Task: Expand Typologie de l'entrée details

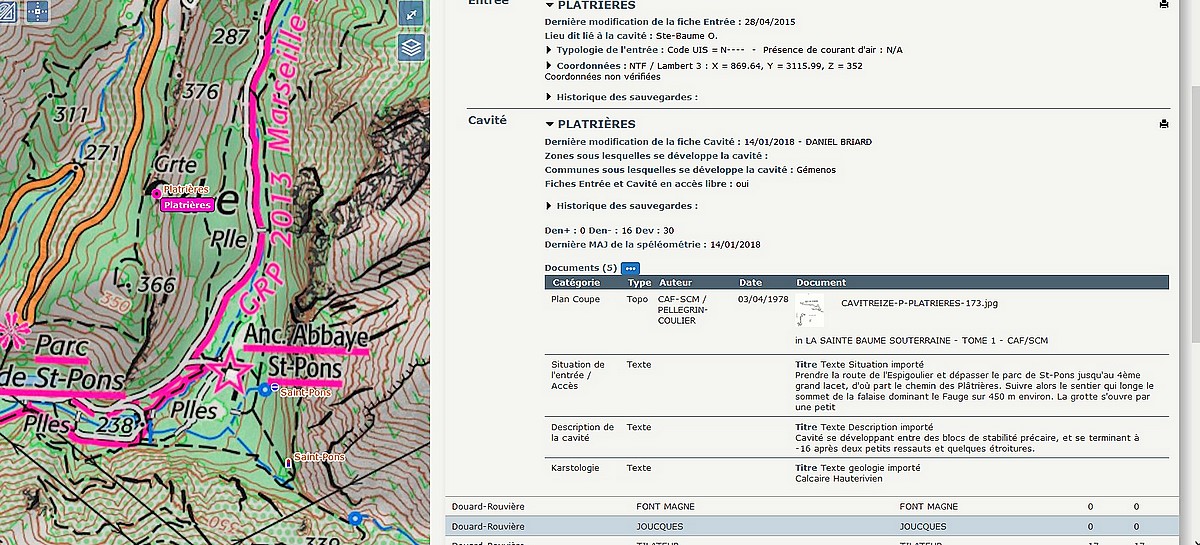Action: [x=549, y=50]
